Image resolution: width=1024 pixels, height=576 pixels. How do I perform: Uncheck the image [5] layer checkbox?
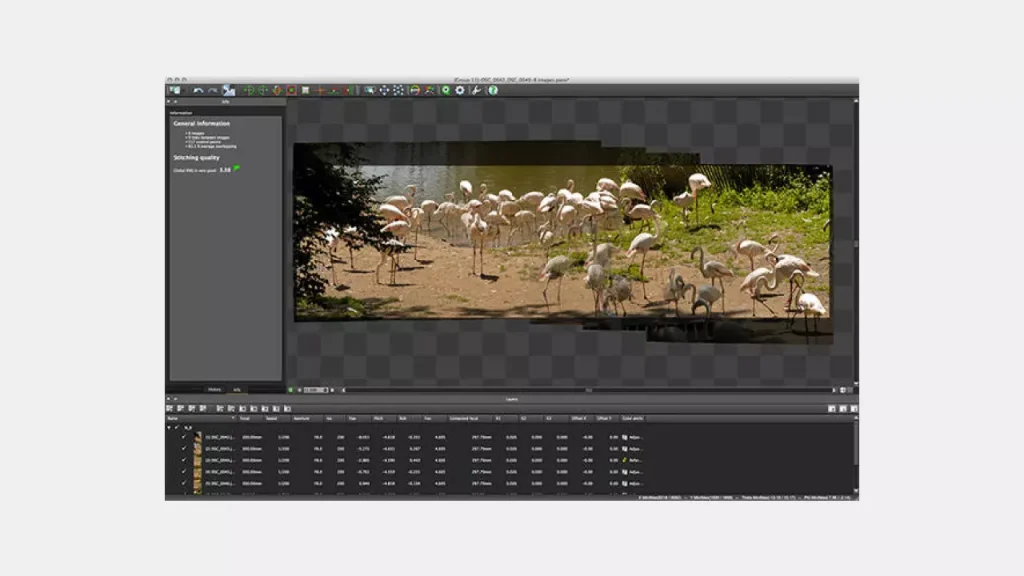(x=184, y=483)
